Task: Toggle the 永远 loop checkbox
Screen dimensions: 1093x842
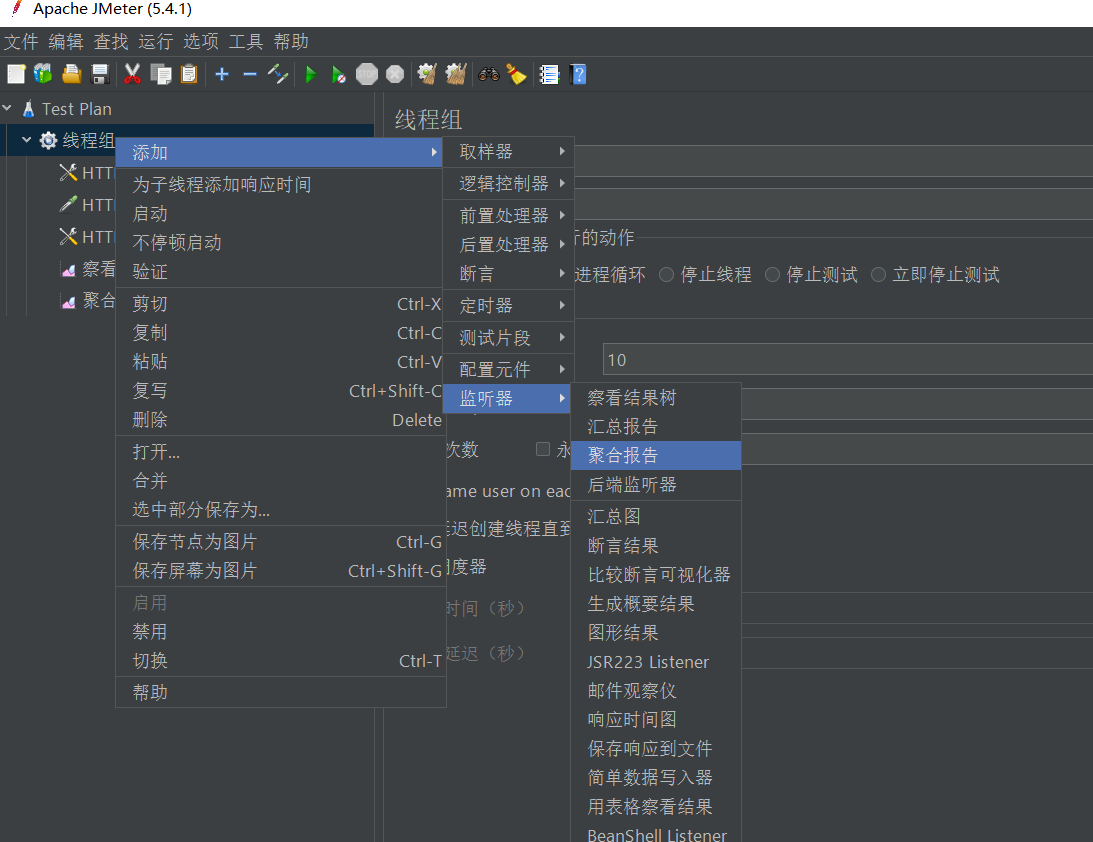Action: tap(543, 449)
